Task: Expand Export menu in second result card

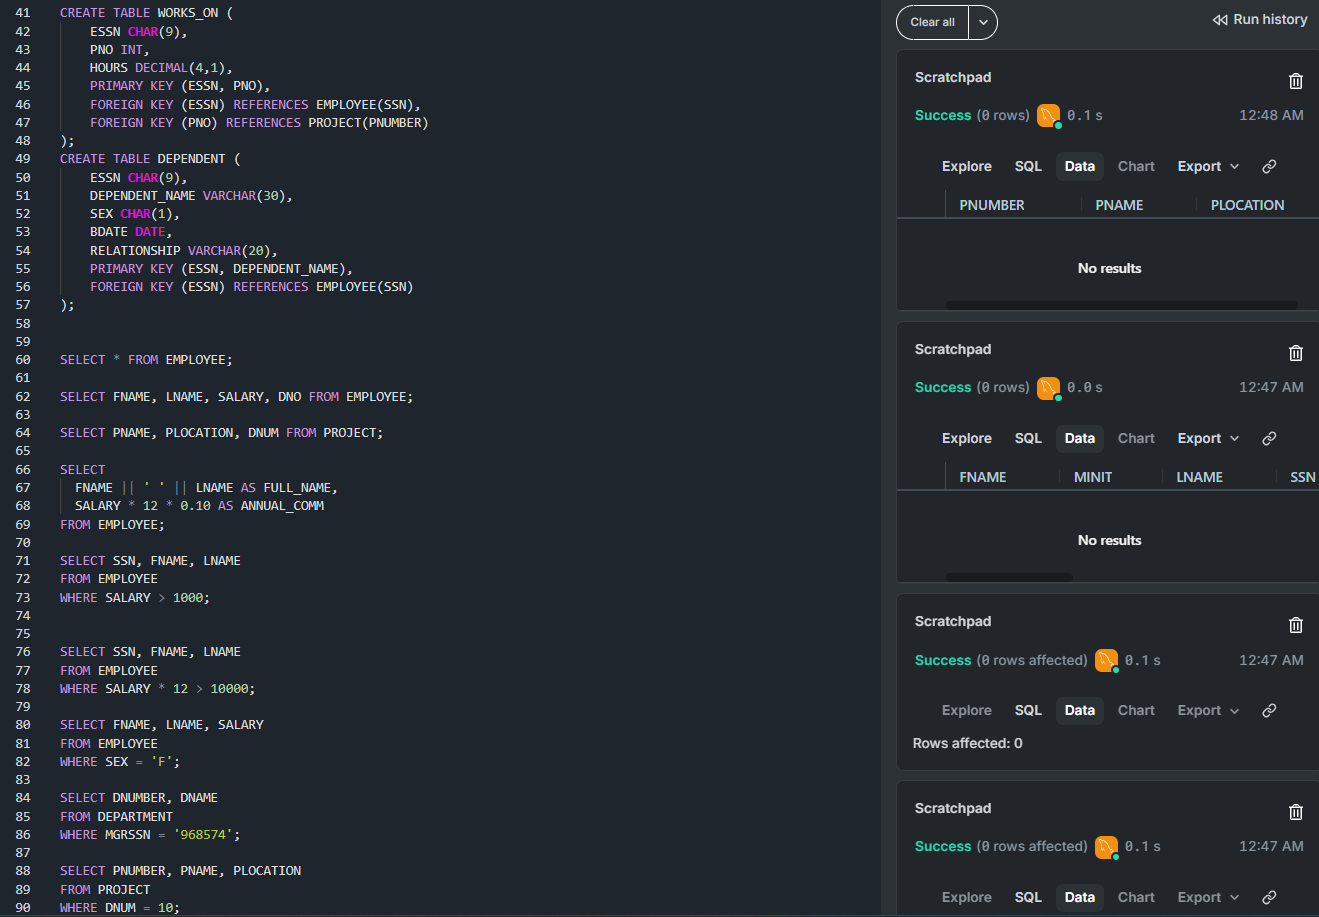Action: tap(1208, 439)
